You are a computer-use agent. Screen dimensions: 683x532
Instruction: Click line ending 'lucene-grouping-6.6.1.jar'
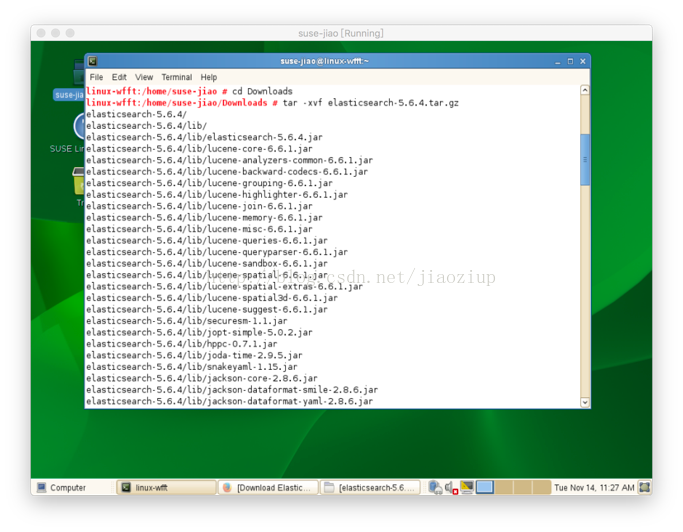click(x=210, y=183)
